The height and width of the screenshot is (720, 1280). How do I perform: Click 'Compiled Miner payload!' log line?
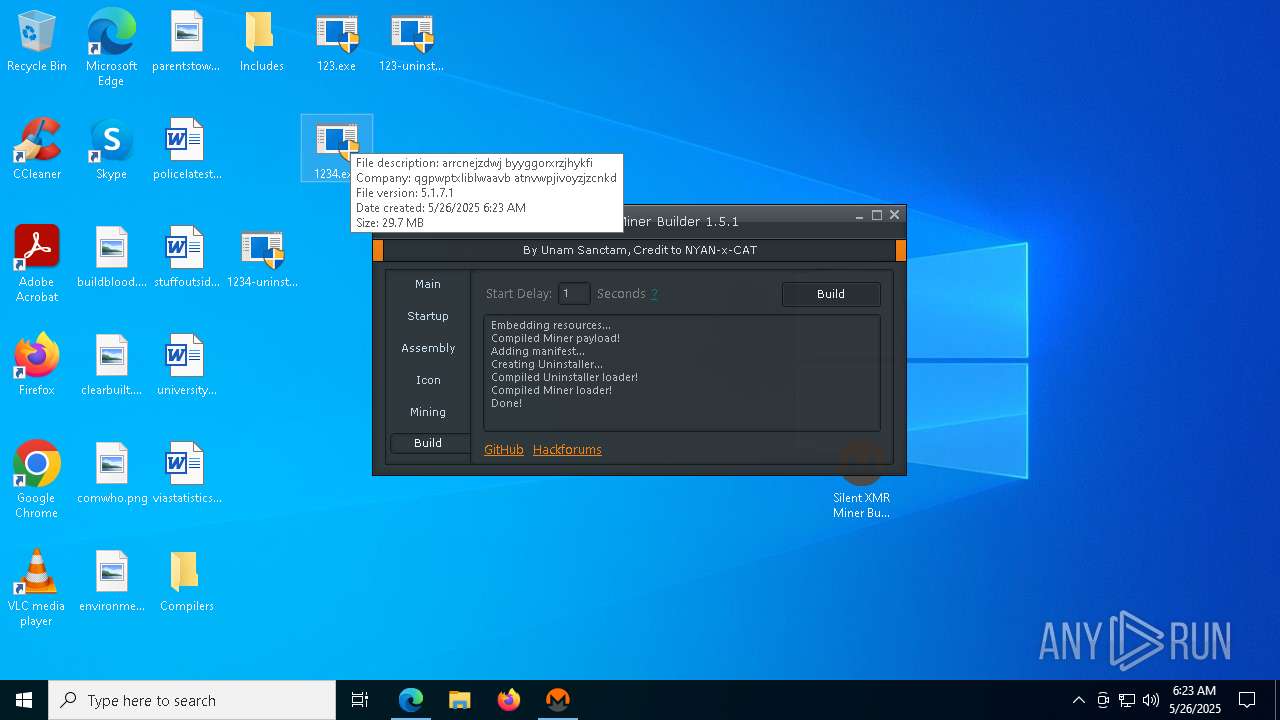(x=555, y=338)
